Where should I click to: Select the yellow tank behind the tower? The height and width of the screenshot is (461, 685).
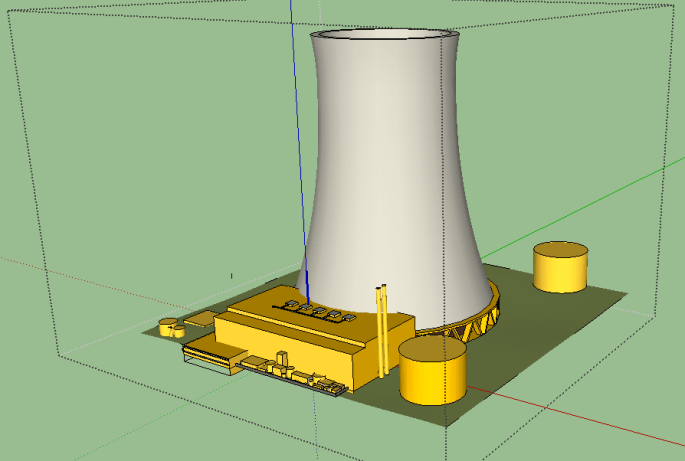tap(560, 267)
